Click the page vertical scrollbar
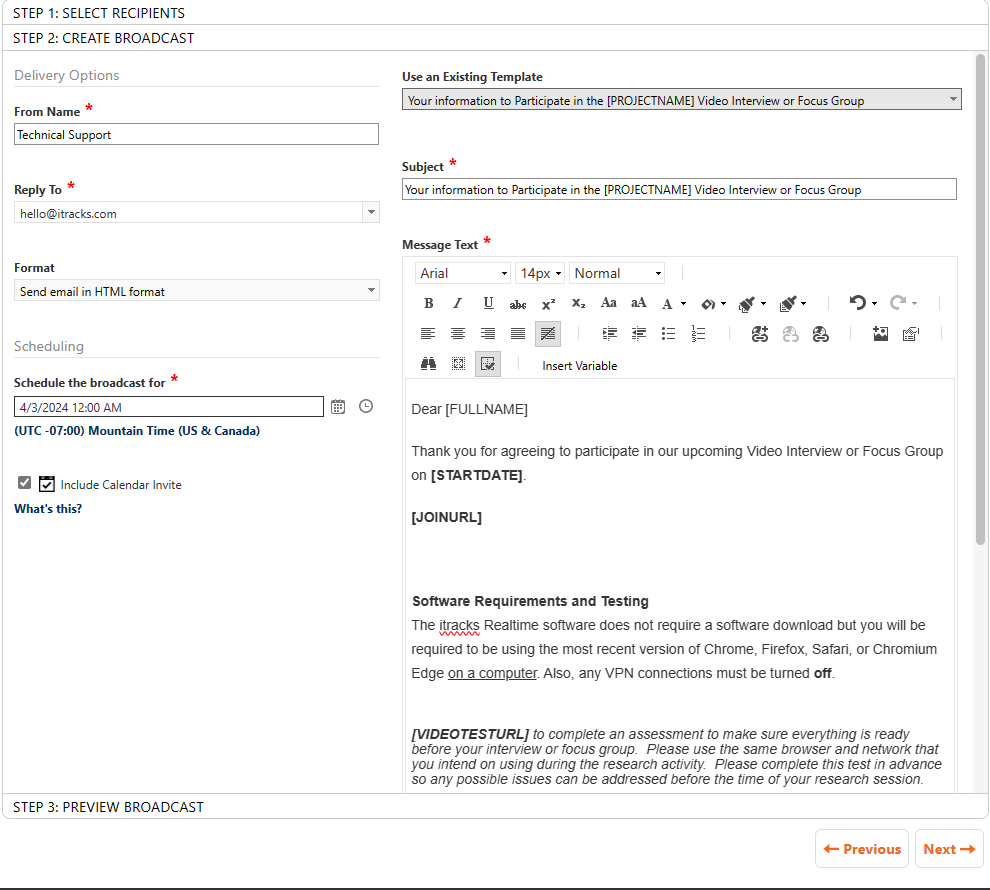Screen dimensions: 990x890 [x=980, y=300]
